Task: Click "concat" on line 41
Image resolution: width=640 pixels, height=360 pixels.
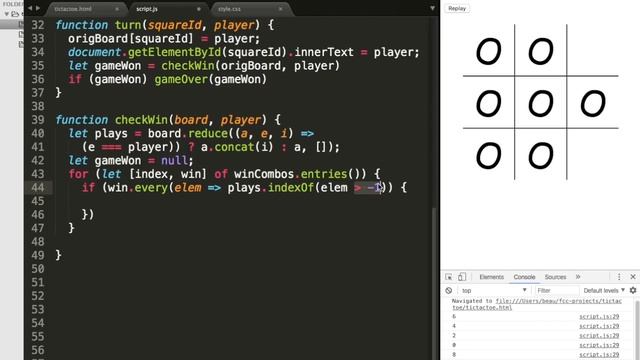Action: (234, 147)
